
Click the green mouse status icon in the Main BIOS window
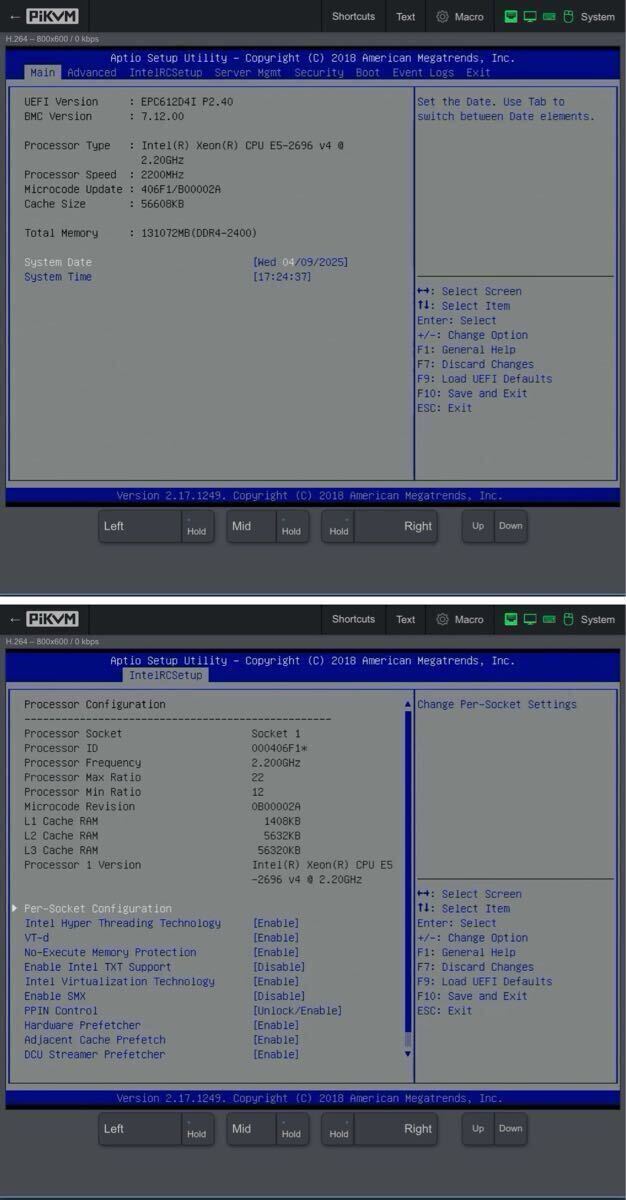pos(568,17)
